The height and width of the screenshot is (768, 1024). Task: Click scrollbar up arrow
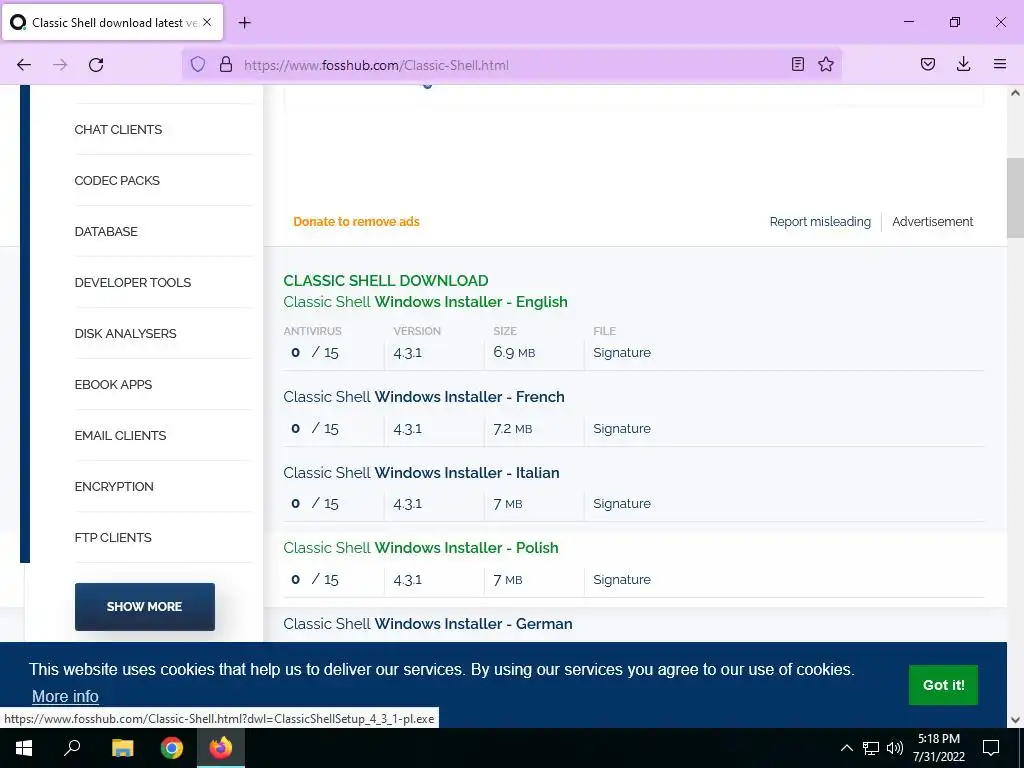(1015, 93)
